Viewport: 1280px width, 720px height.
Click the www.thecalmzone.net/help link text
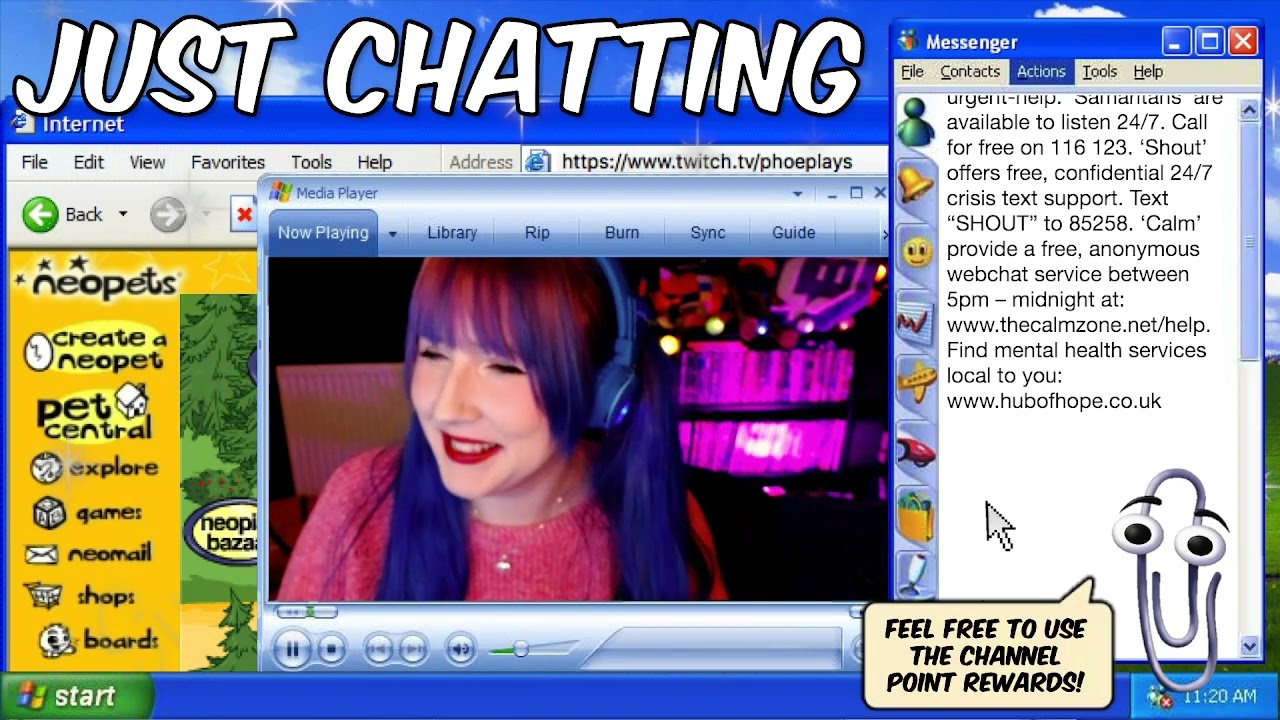click(x=1078, y=325)
